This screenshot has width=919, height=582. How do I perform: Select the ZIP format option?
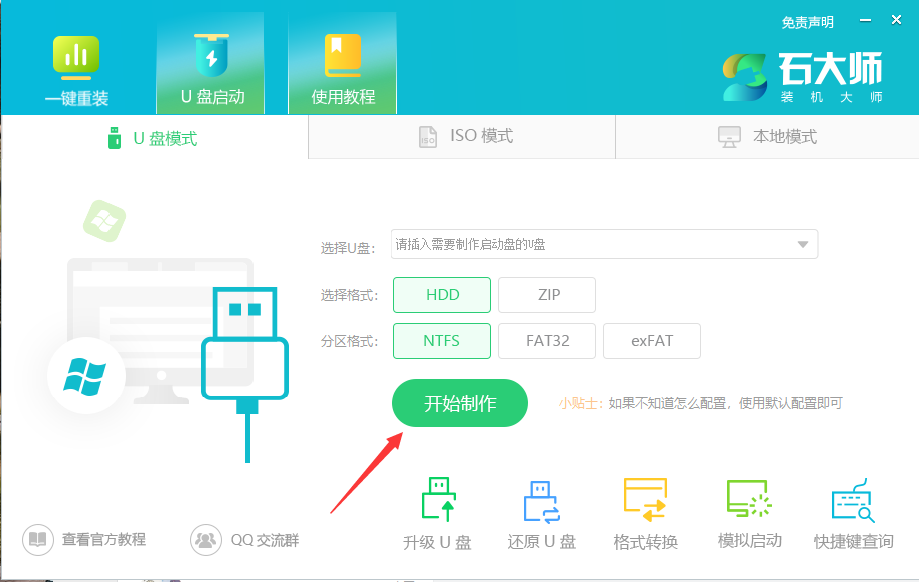546,294
